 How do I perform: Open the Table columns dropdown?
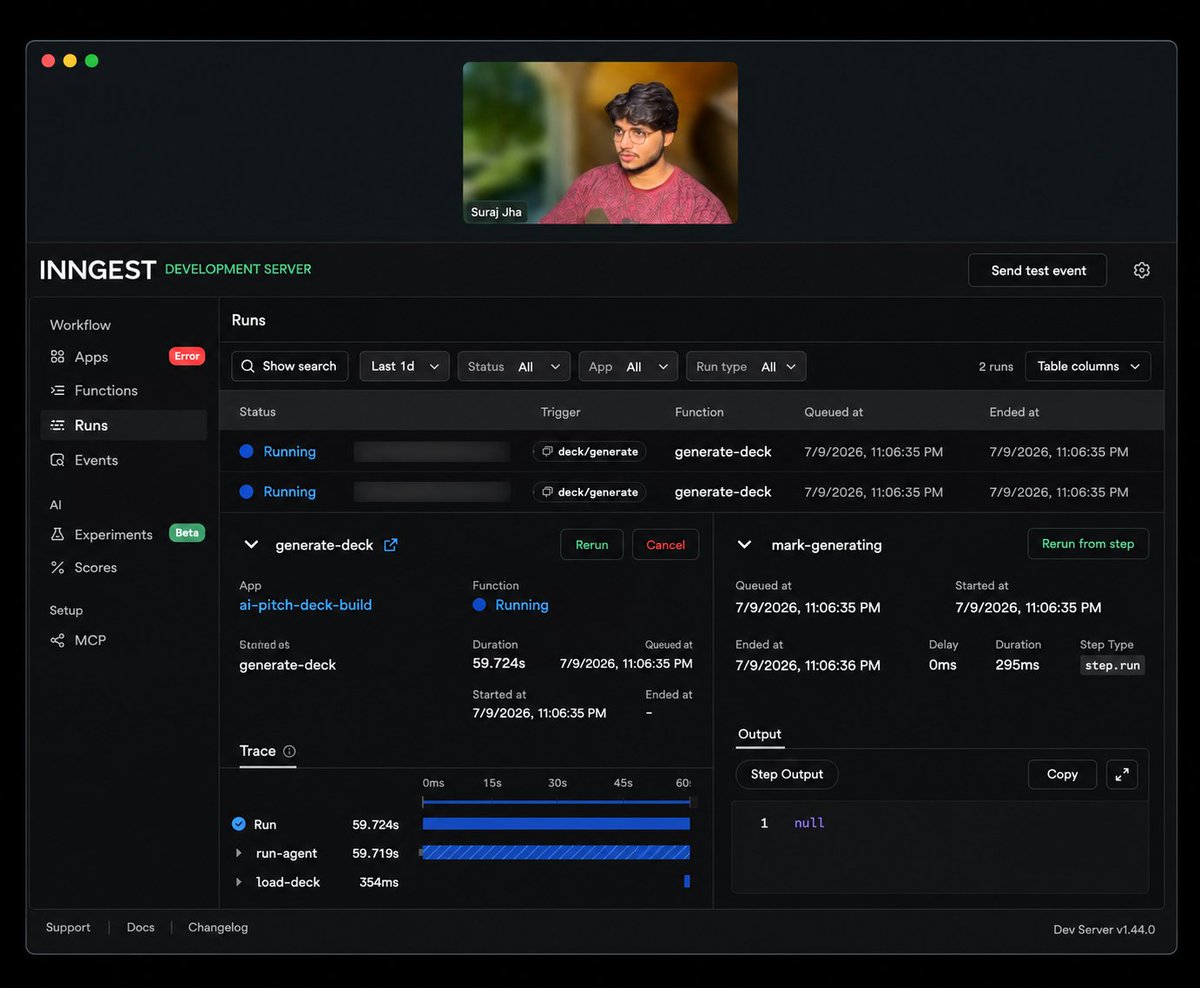(x=1088, y=366)
